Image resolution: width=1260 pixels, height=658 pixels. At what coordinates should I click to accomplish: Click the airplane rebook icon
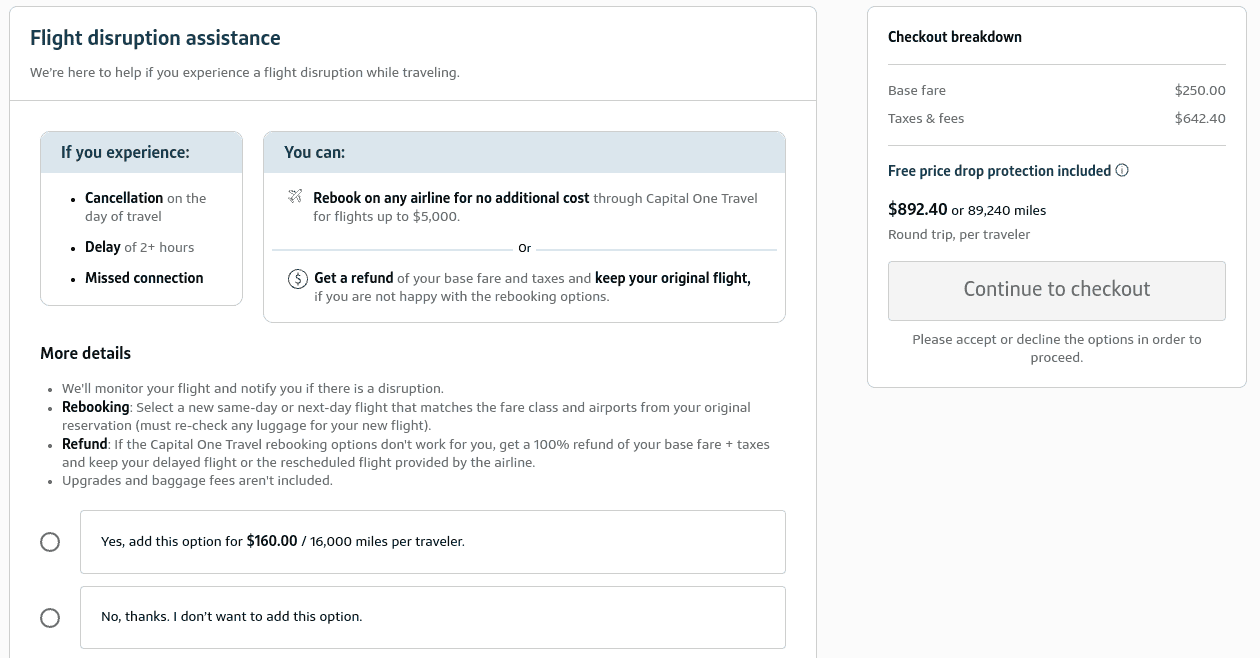(x=295, y=197)
